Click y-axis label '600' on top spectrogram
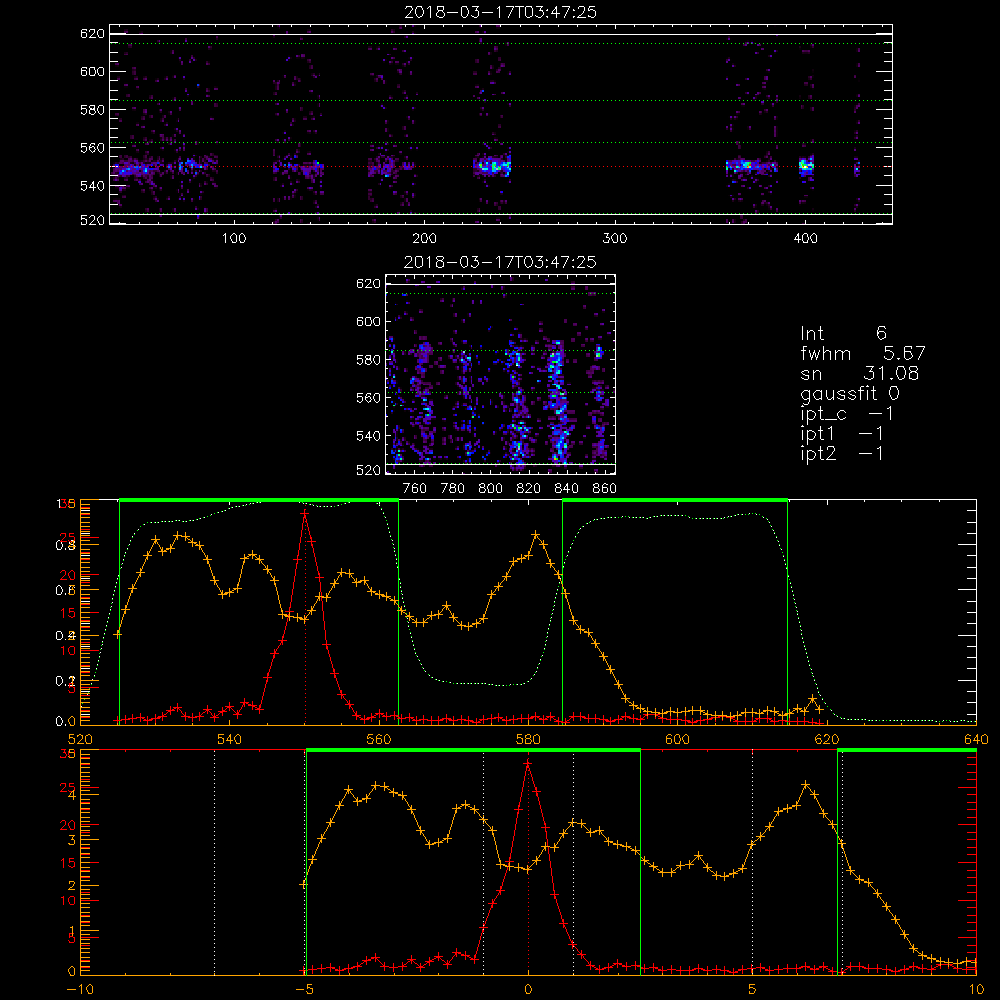This screenshot has width=1000, height=1000. [x=92, y=71]
